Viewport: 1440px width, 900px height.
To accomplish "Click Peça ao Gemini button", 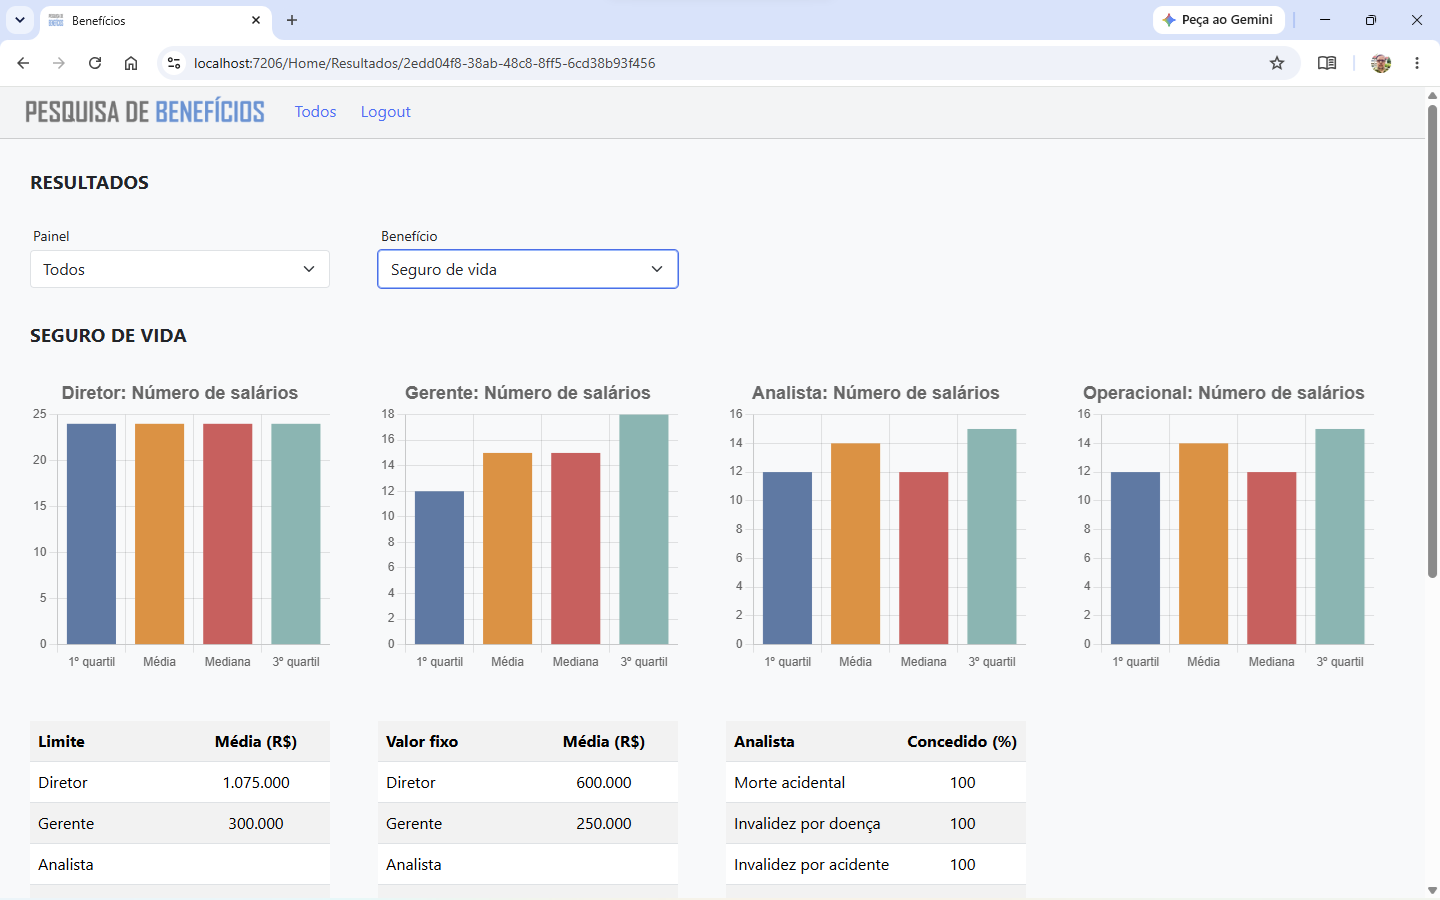I will [x=1219, y=20].
